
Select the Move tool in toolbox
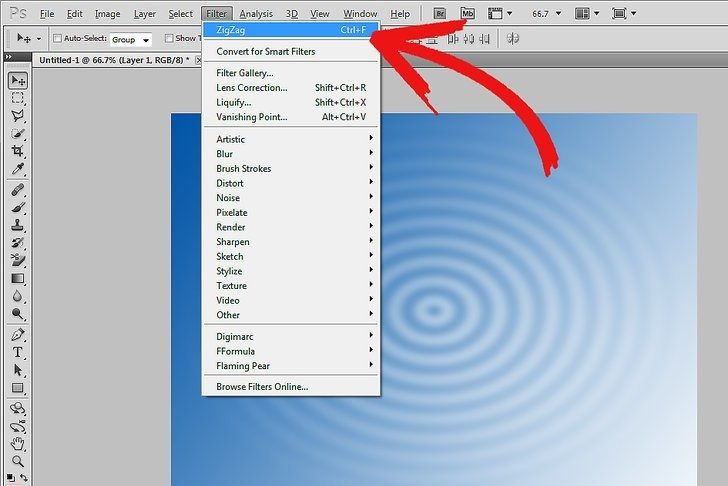click(x=18, y=81)
